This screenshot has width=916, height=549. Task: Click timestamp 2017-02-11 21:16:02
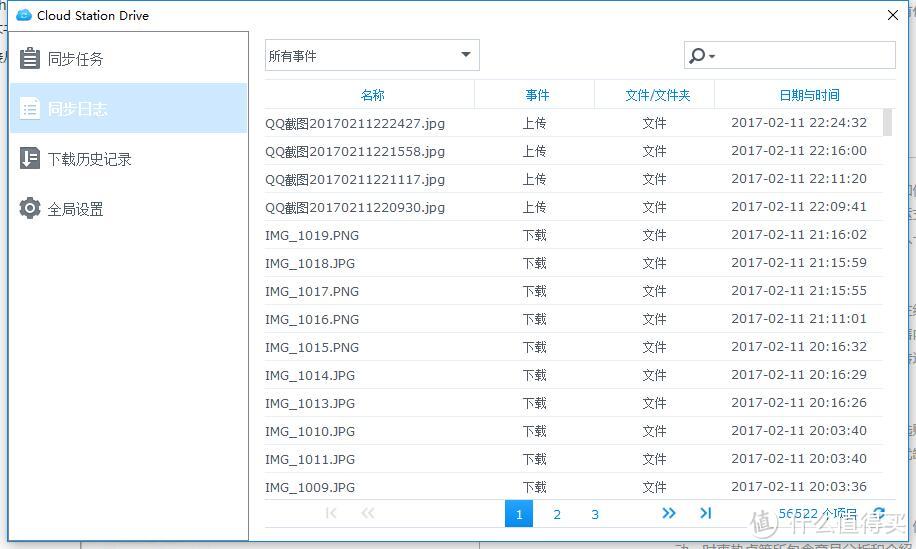(799, 235)
